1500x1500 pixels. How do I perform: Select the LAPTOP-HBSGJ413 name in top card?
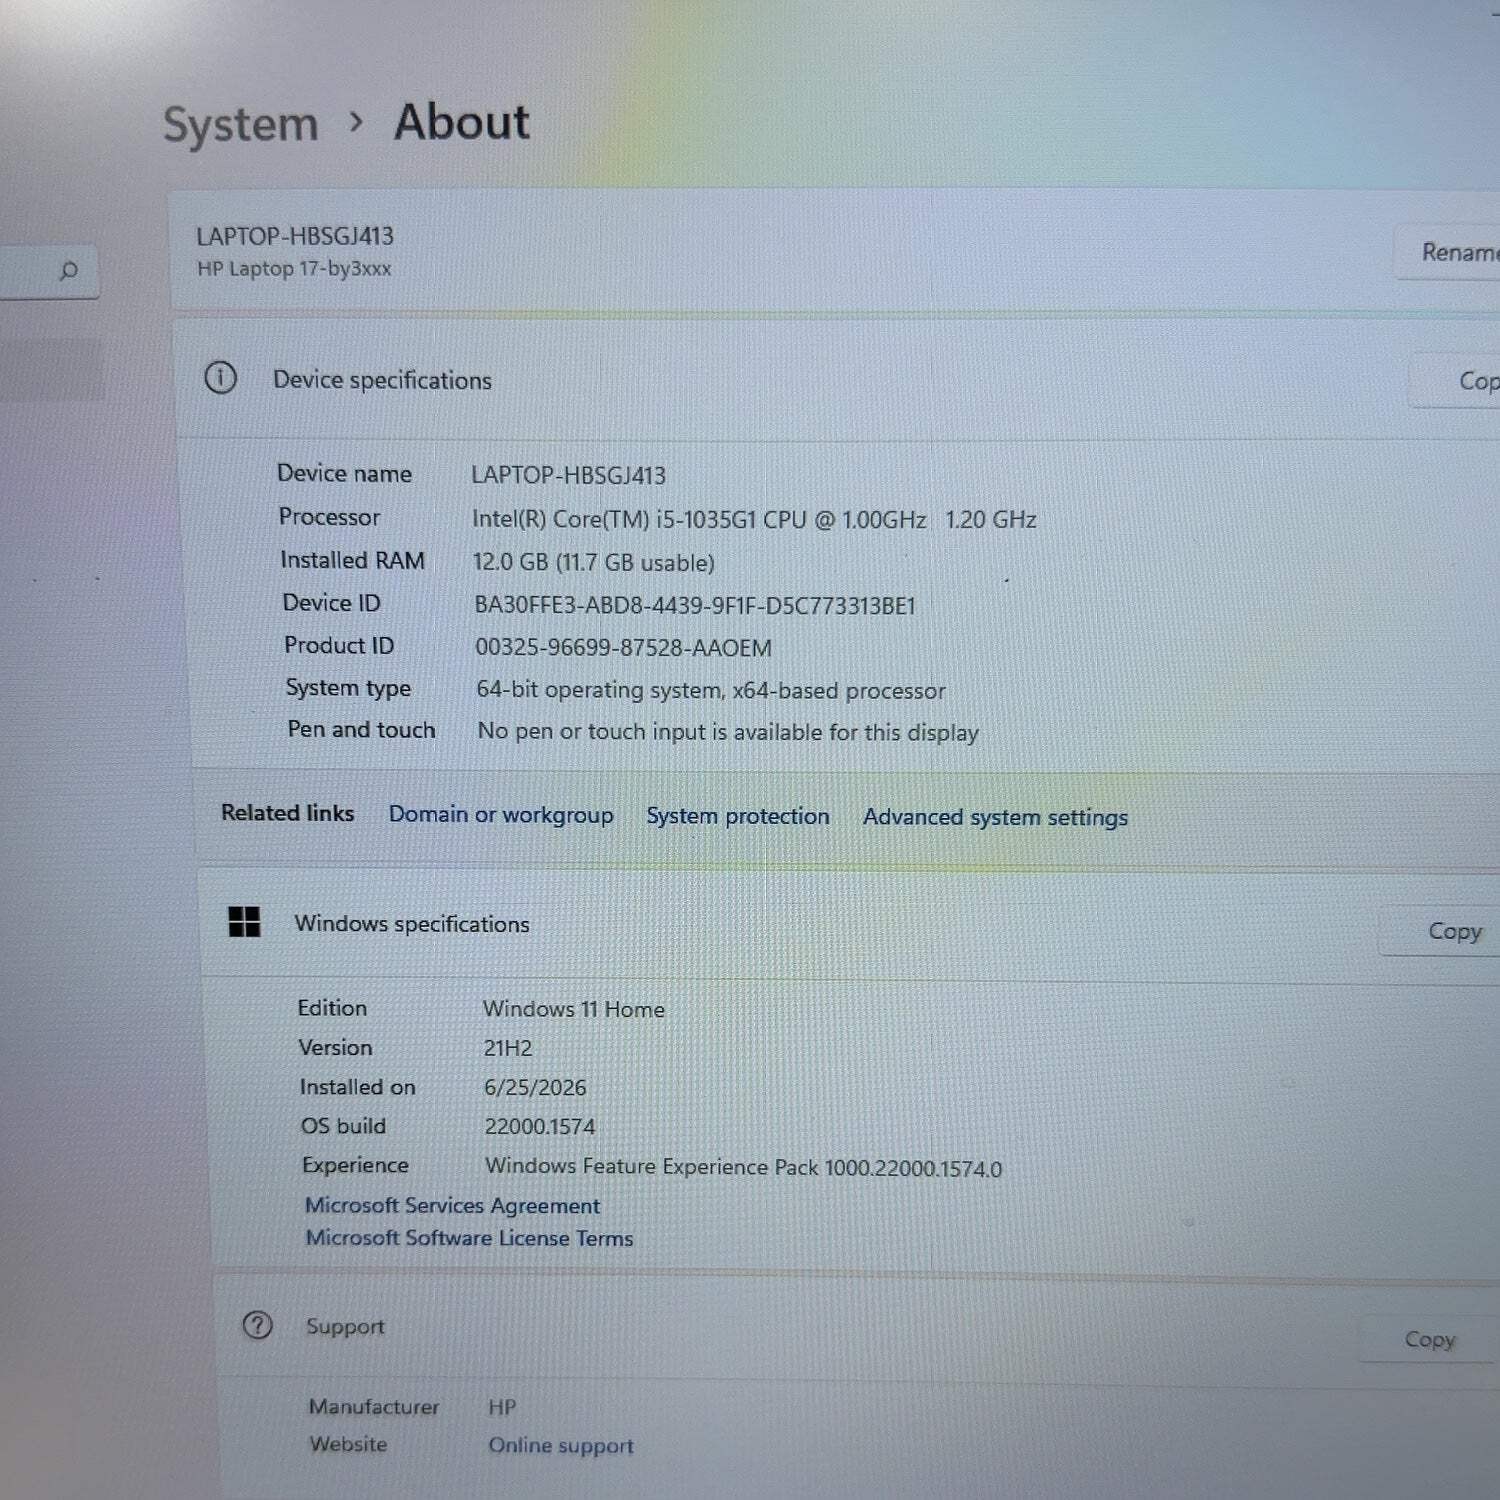295,236
